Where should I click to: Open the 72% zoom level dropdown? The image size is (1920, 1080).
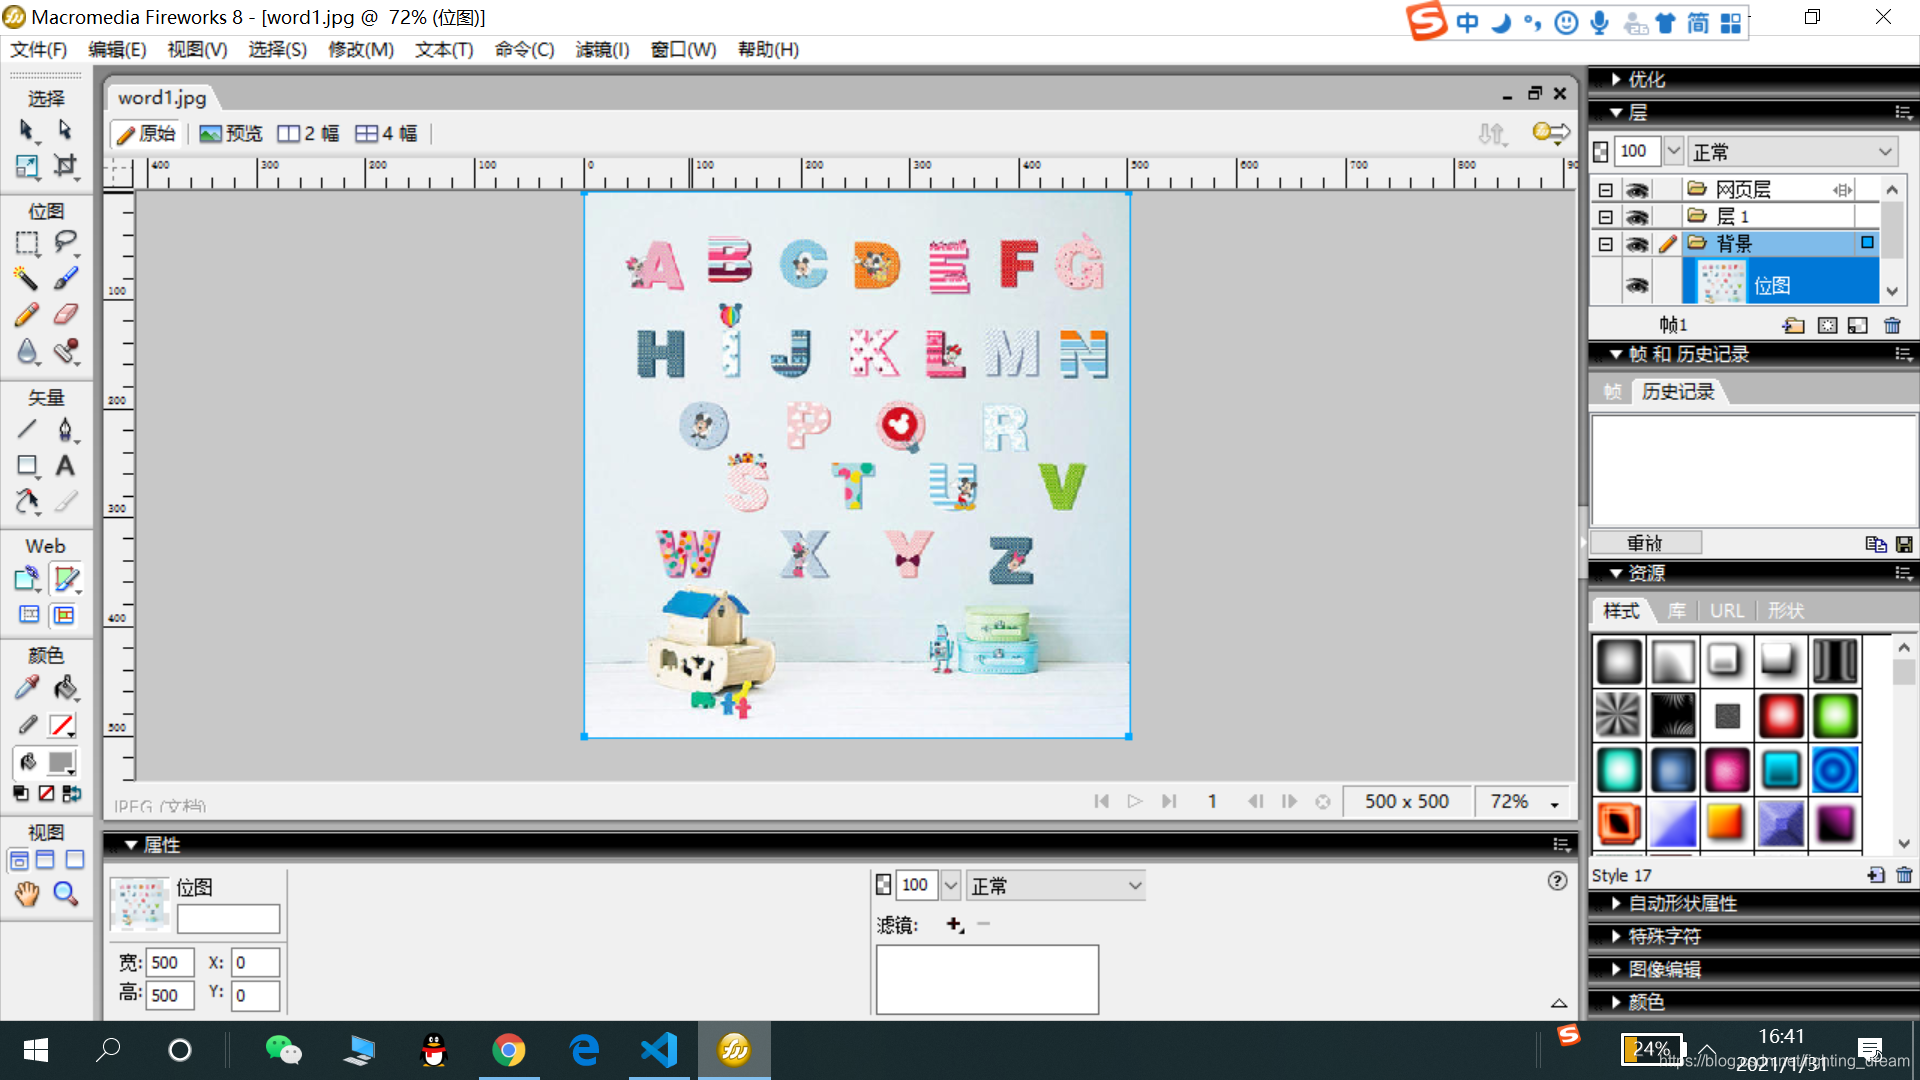click(1554, 803)
